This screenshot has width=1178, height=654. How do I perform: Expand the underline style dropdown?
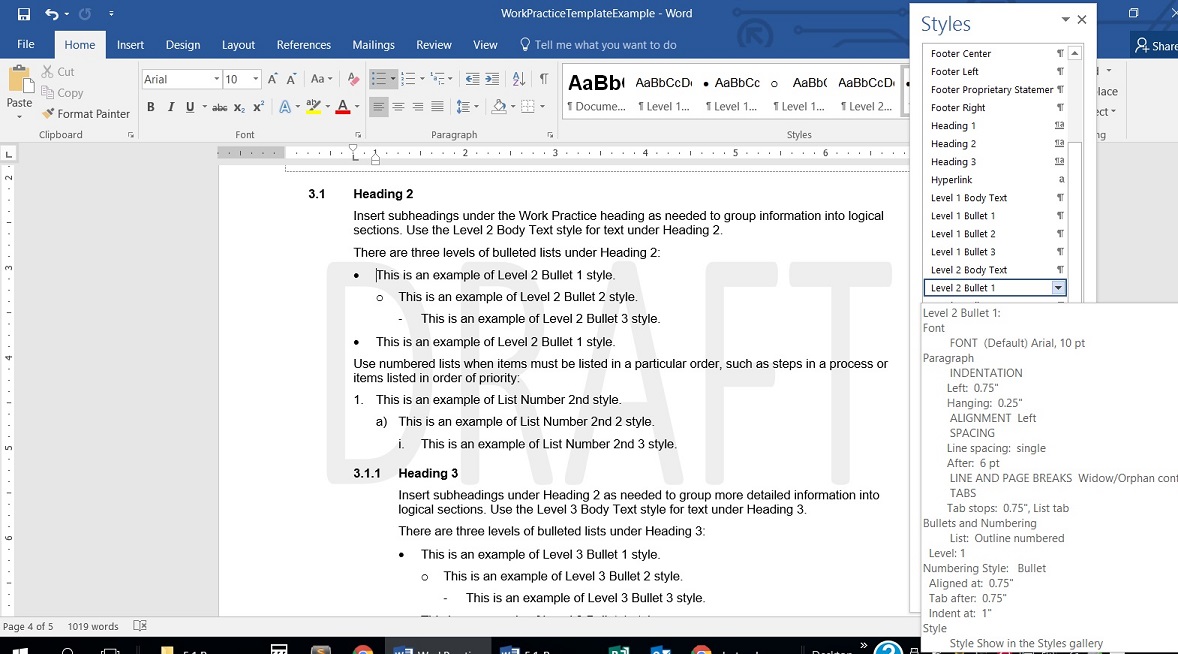point(204,107)
